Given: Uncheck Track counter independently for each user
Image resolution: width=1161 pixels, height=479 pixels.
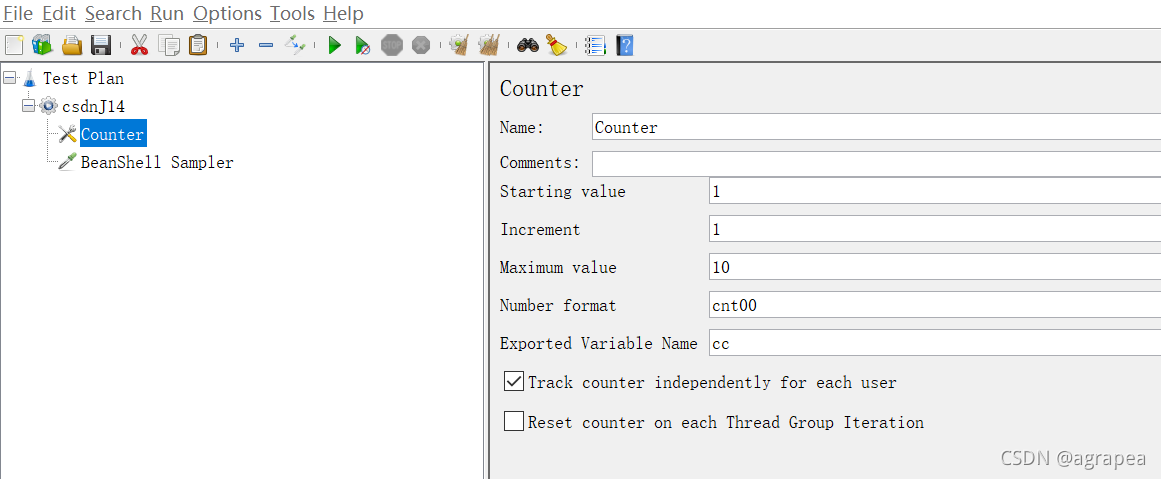Looking at the screenshot, I should 514,382.
